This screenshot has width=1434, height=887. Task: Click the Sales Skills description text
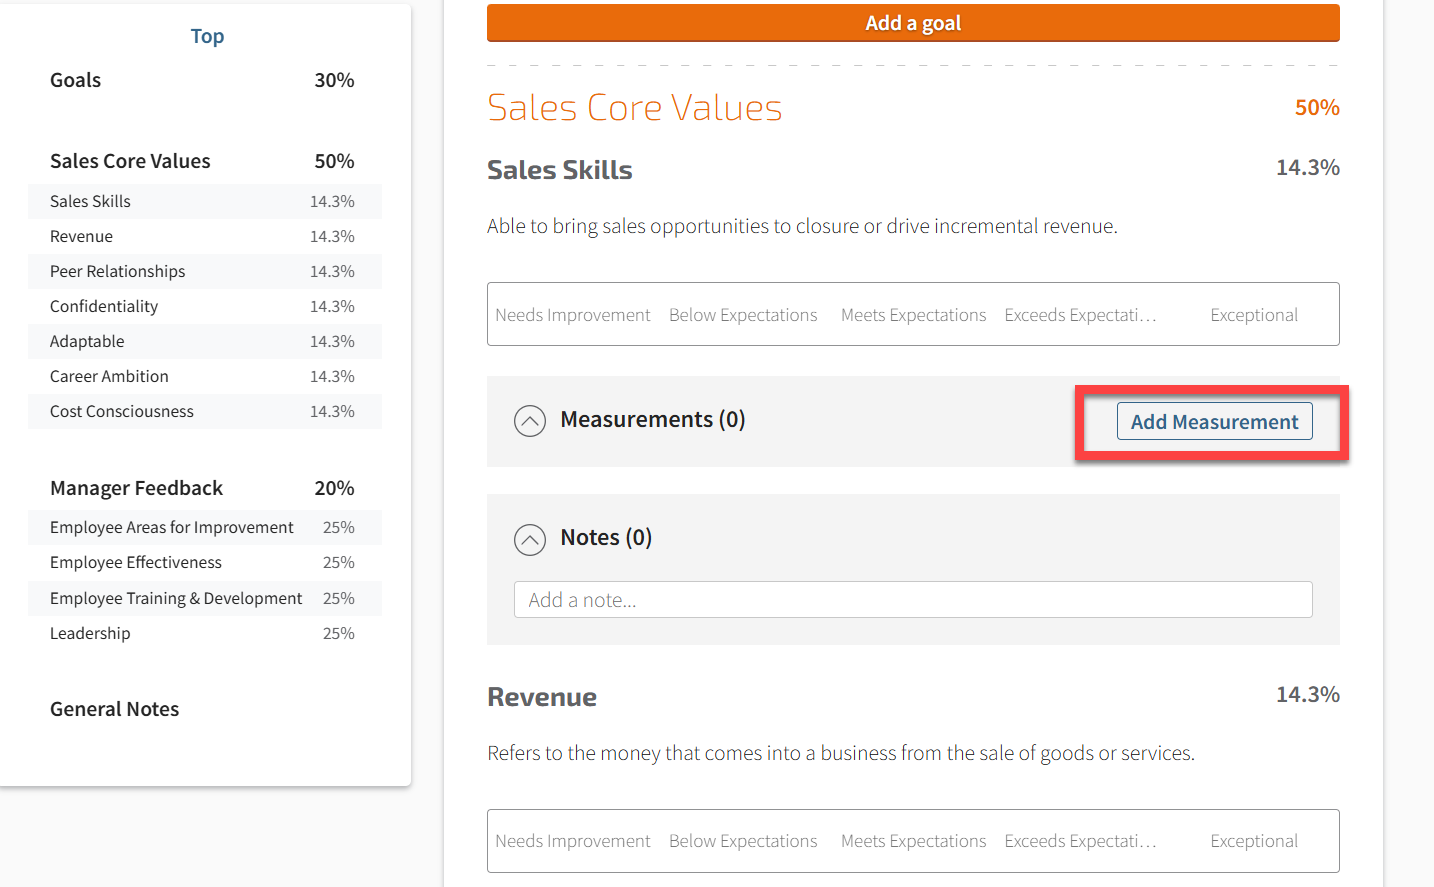tap(802, 226)
